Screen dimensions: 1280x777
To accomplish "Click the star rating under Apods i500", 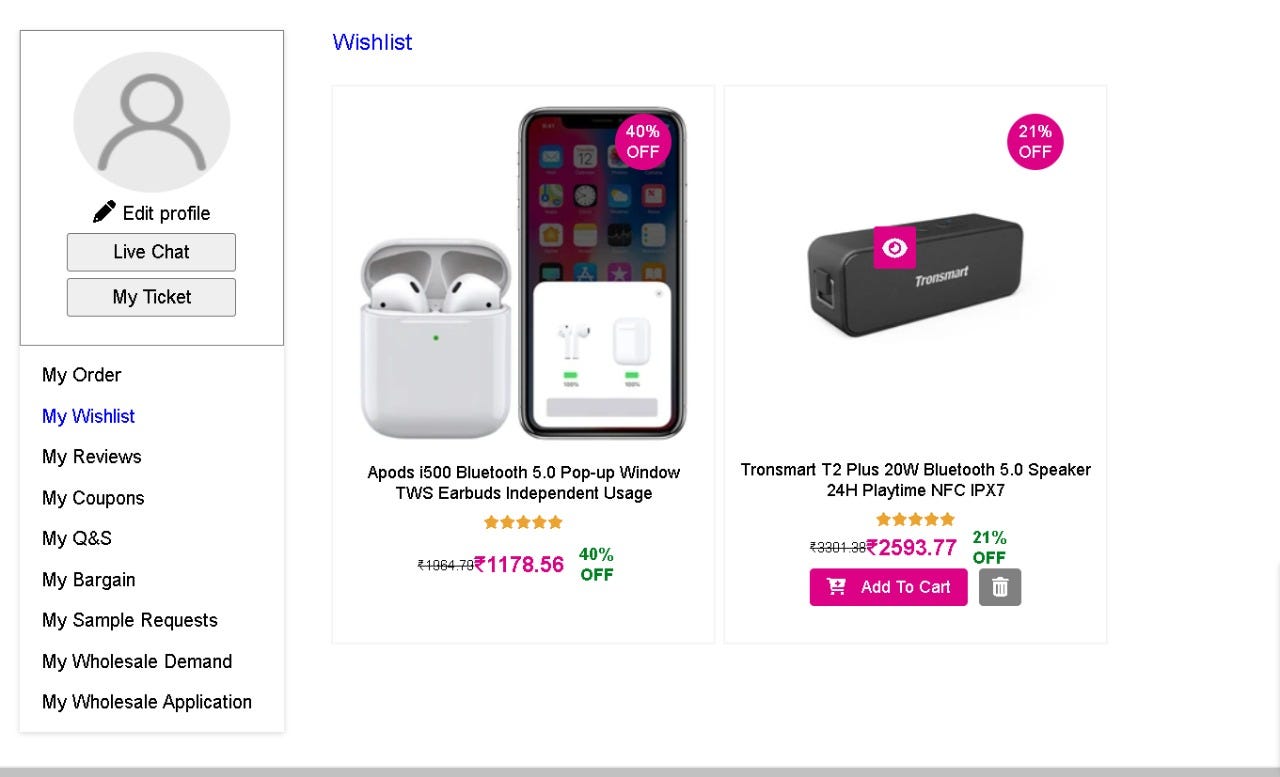I will pyautogui.click(x=523, y=522).
